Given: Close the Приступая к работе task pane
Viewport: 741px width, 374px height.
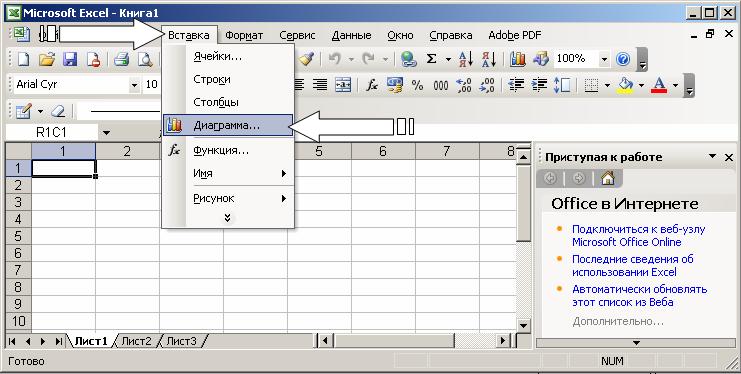Looking at the screenshot, I should [x=729, y=157].
